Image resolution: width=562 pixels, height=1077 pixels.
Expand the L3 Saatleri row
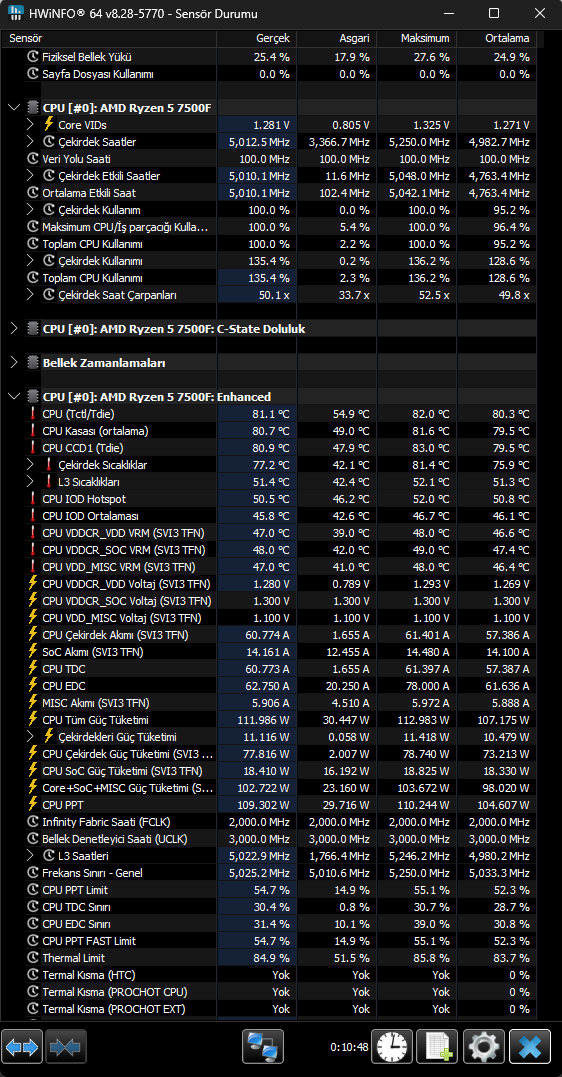[x=30, y=856]
